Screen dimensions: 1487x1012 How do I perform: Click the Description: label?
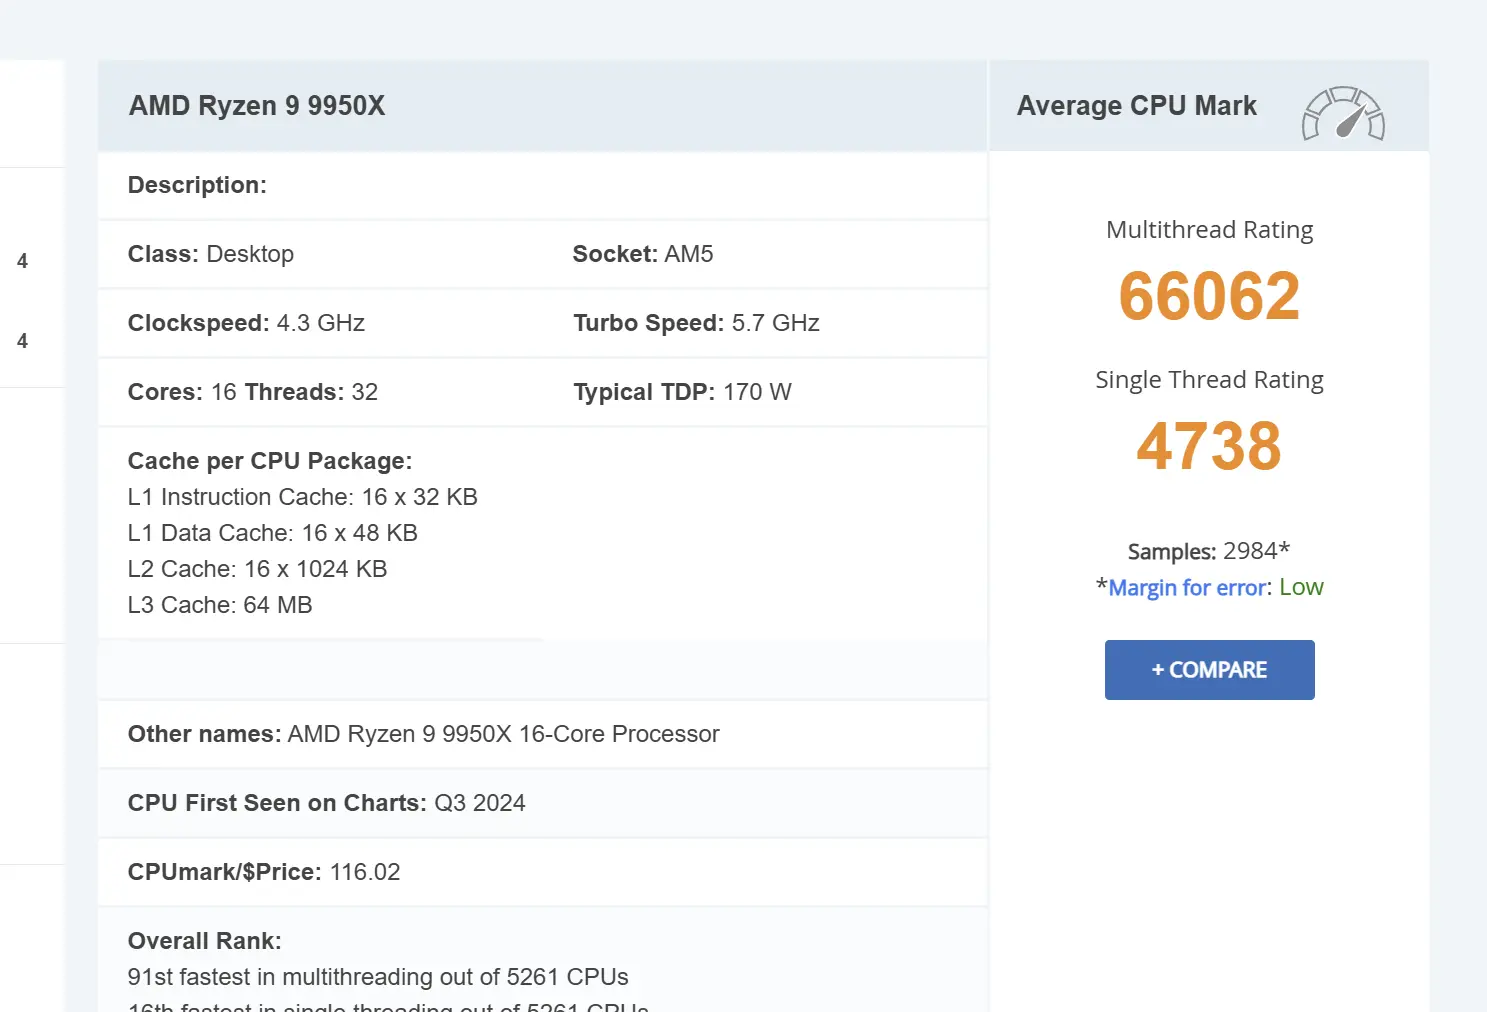pyautogui.click(x=197, y=185)
